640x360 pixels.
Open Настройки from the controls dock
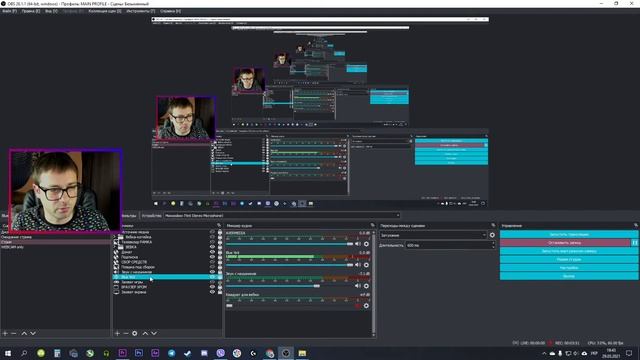click(569, 268)
